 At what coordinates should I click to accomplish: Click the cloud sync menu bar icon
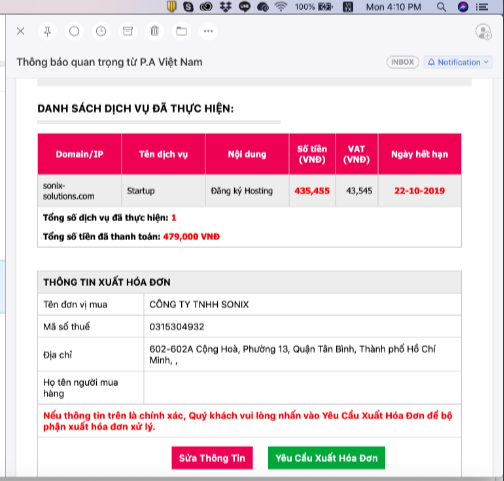(263, 7)
